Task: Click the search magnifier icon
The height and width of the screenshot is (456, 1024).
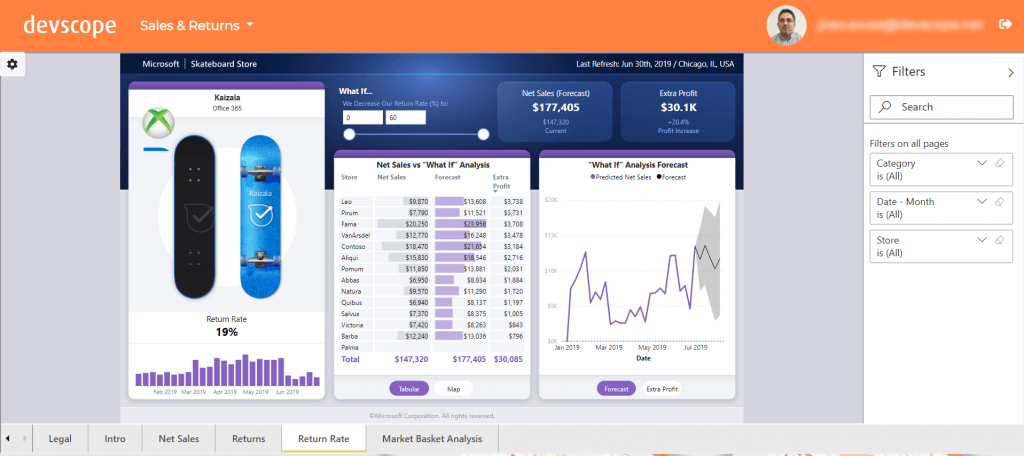Action: tap(886, 107)
